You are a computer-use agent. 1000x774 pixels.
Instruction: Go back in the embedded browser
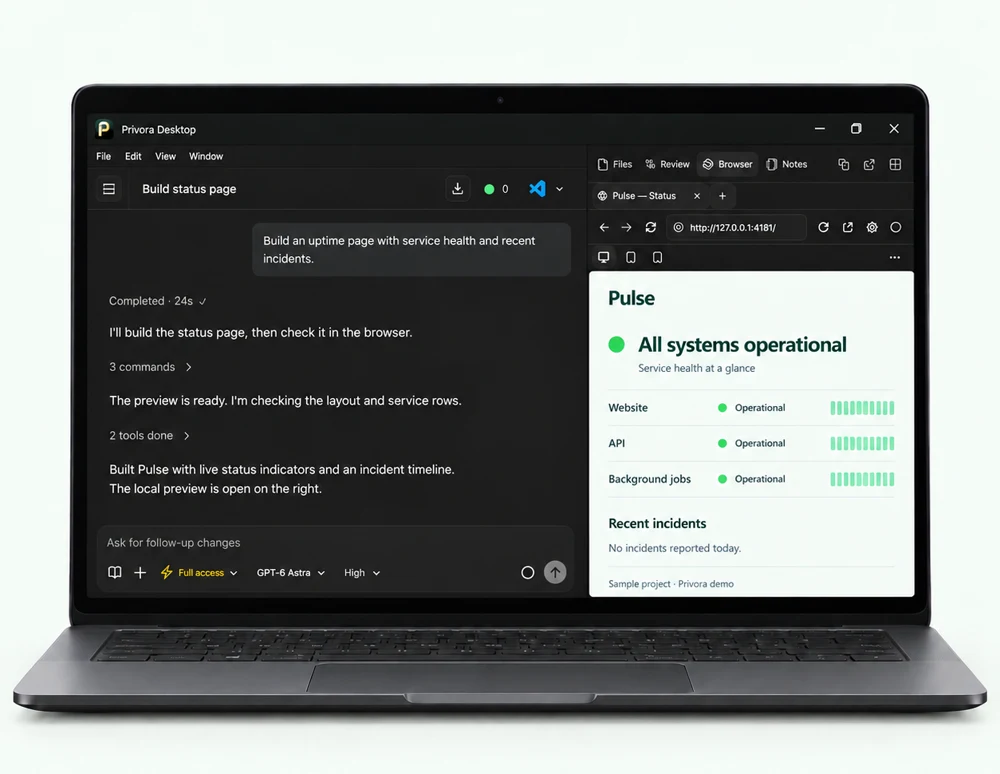tap(604, 228)
